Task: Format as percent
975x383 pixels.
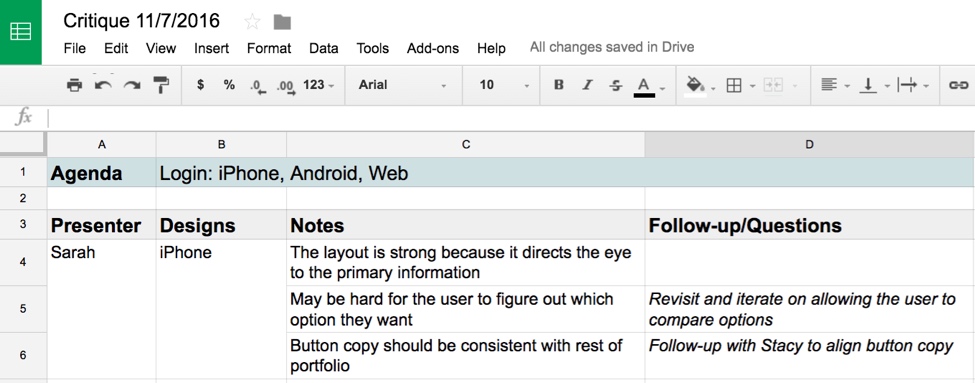Action: 229,85
